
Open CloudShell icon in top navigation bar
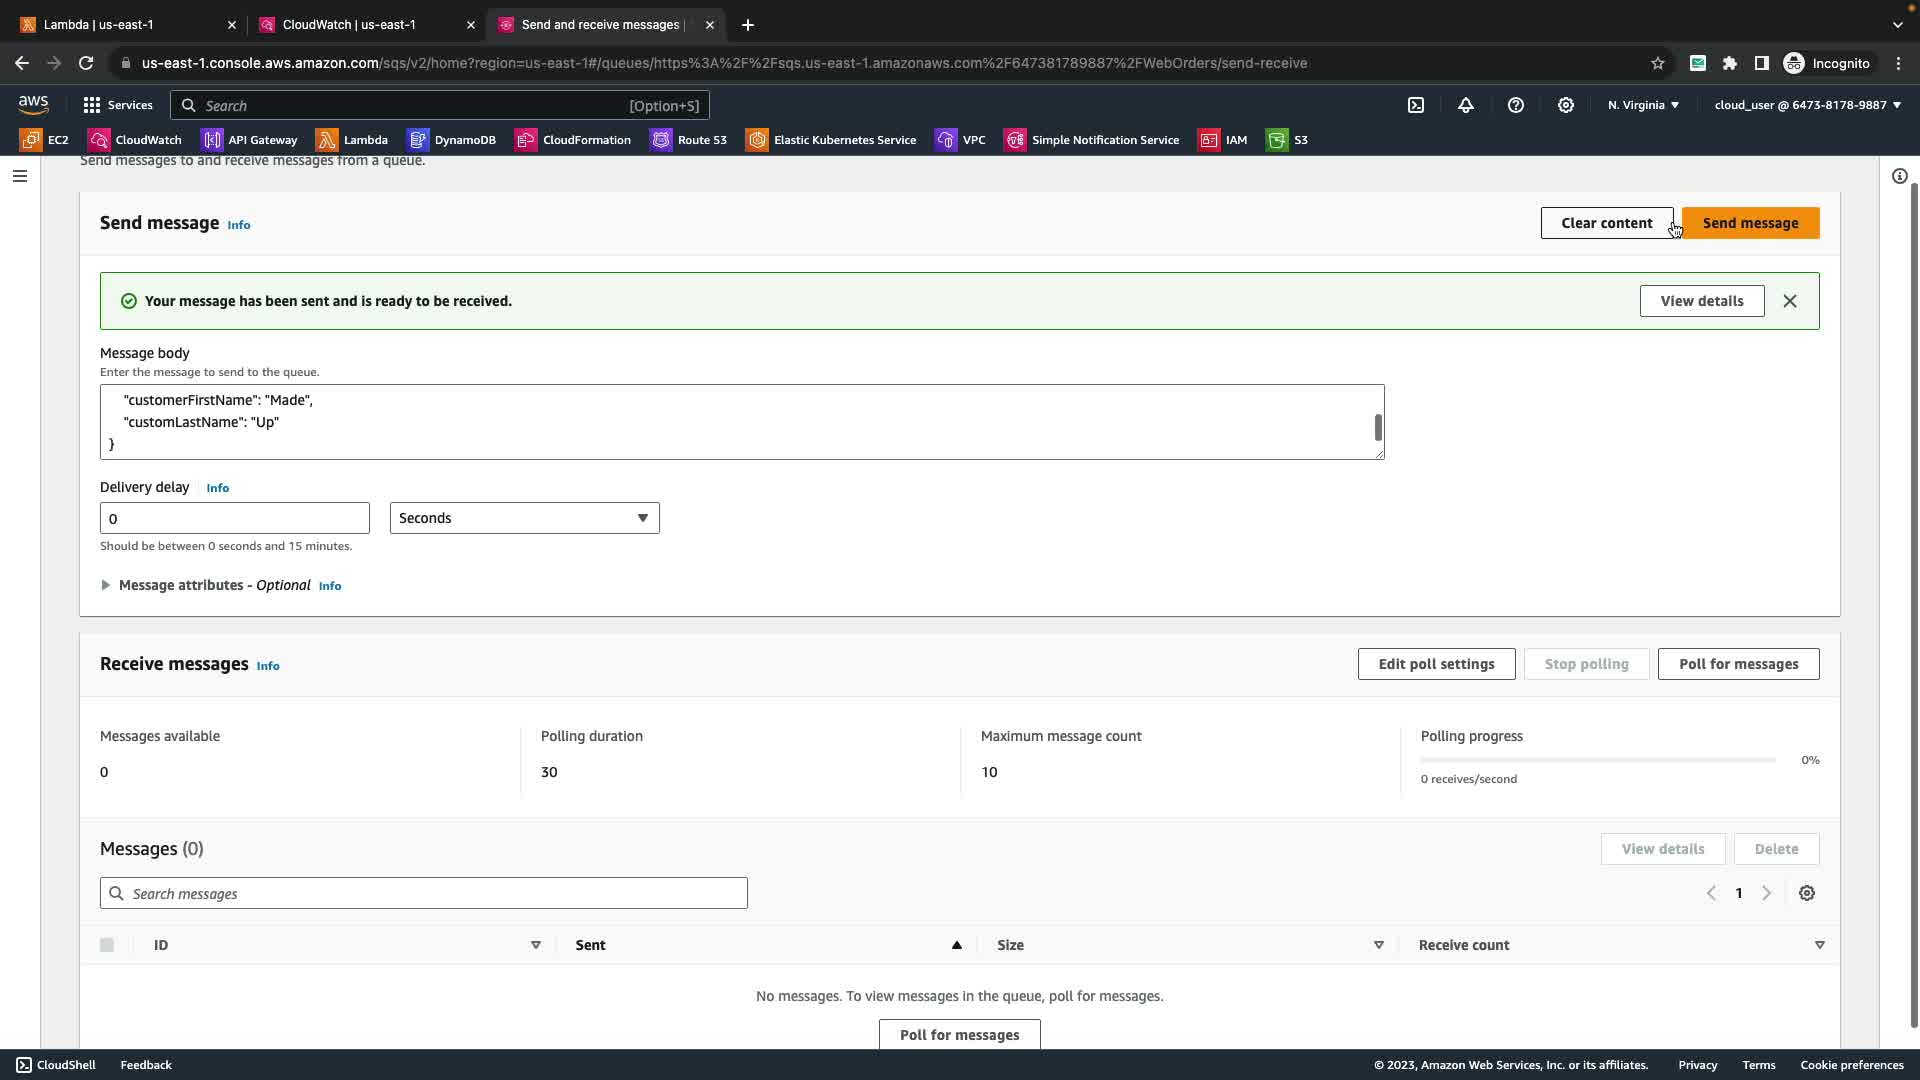point(1416,105)
